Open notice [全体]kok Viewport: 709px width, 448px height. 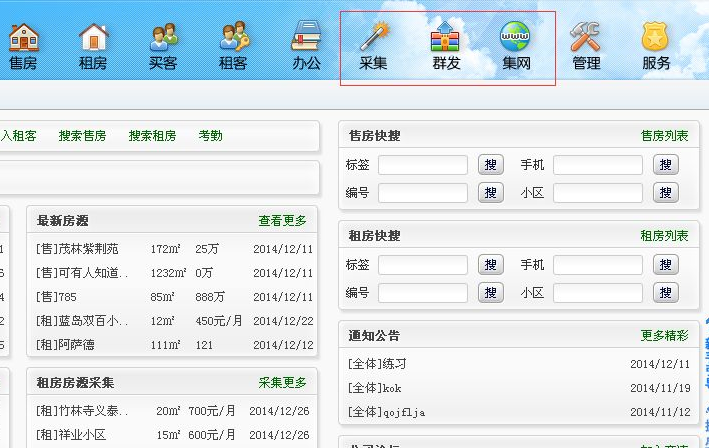pos(374,388)
